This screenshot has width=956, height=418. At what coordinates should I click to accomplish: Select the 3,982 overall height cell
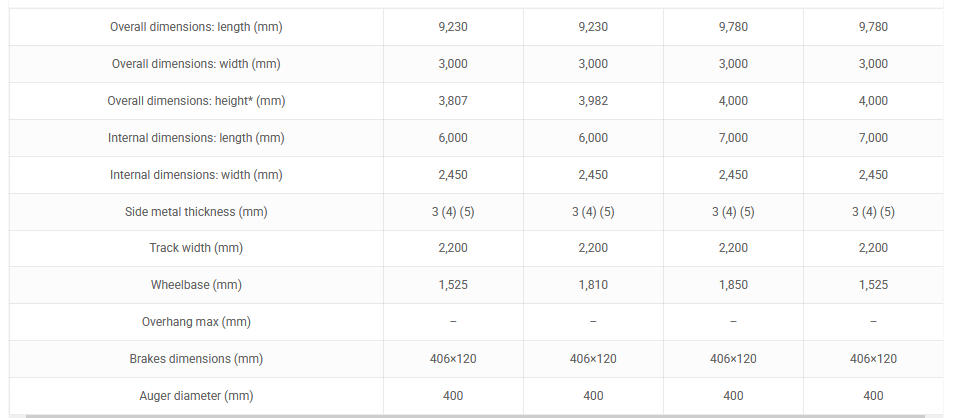593,101
